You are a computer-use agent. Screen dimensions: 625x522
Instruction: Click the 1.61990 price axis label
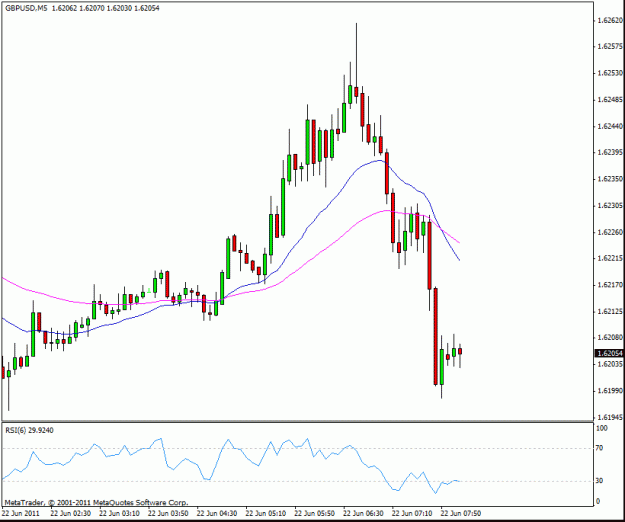tap(610, 391)
